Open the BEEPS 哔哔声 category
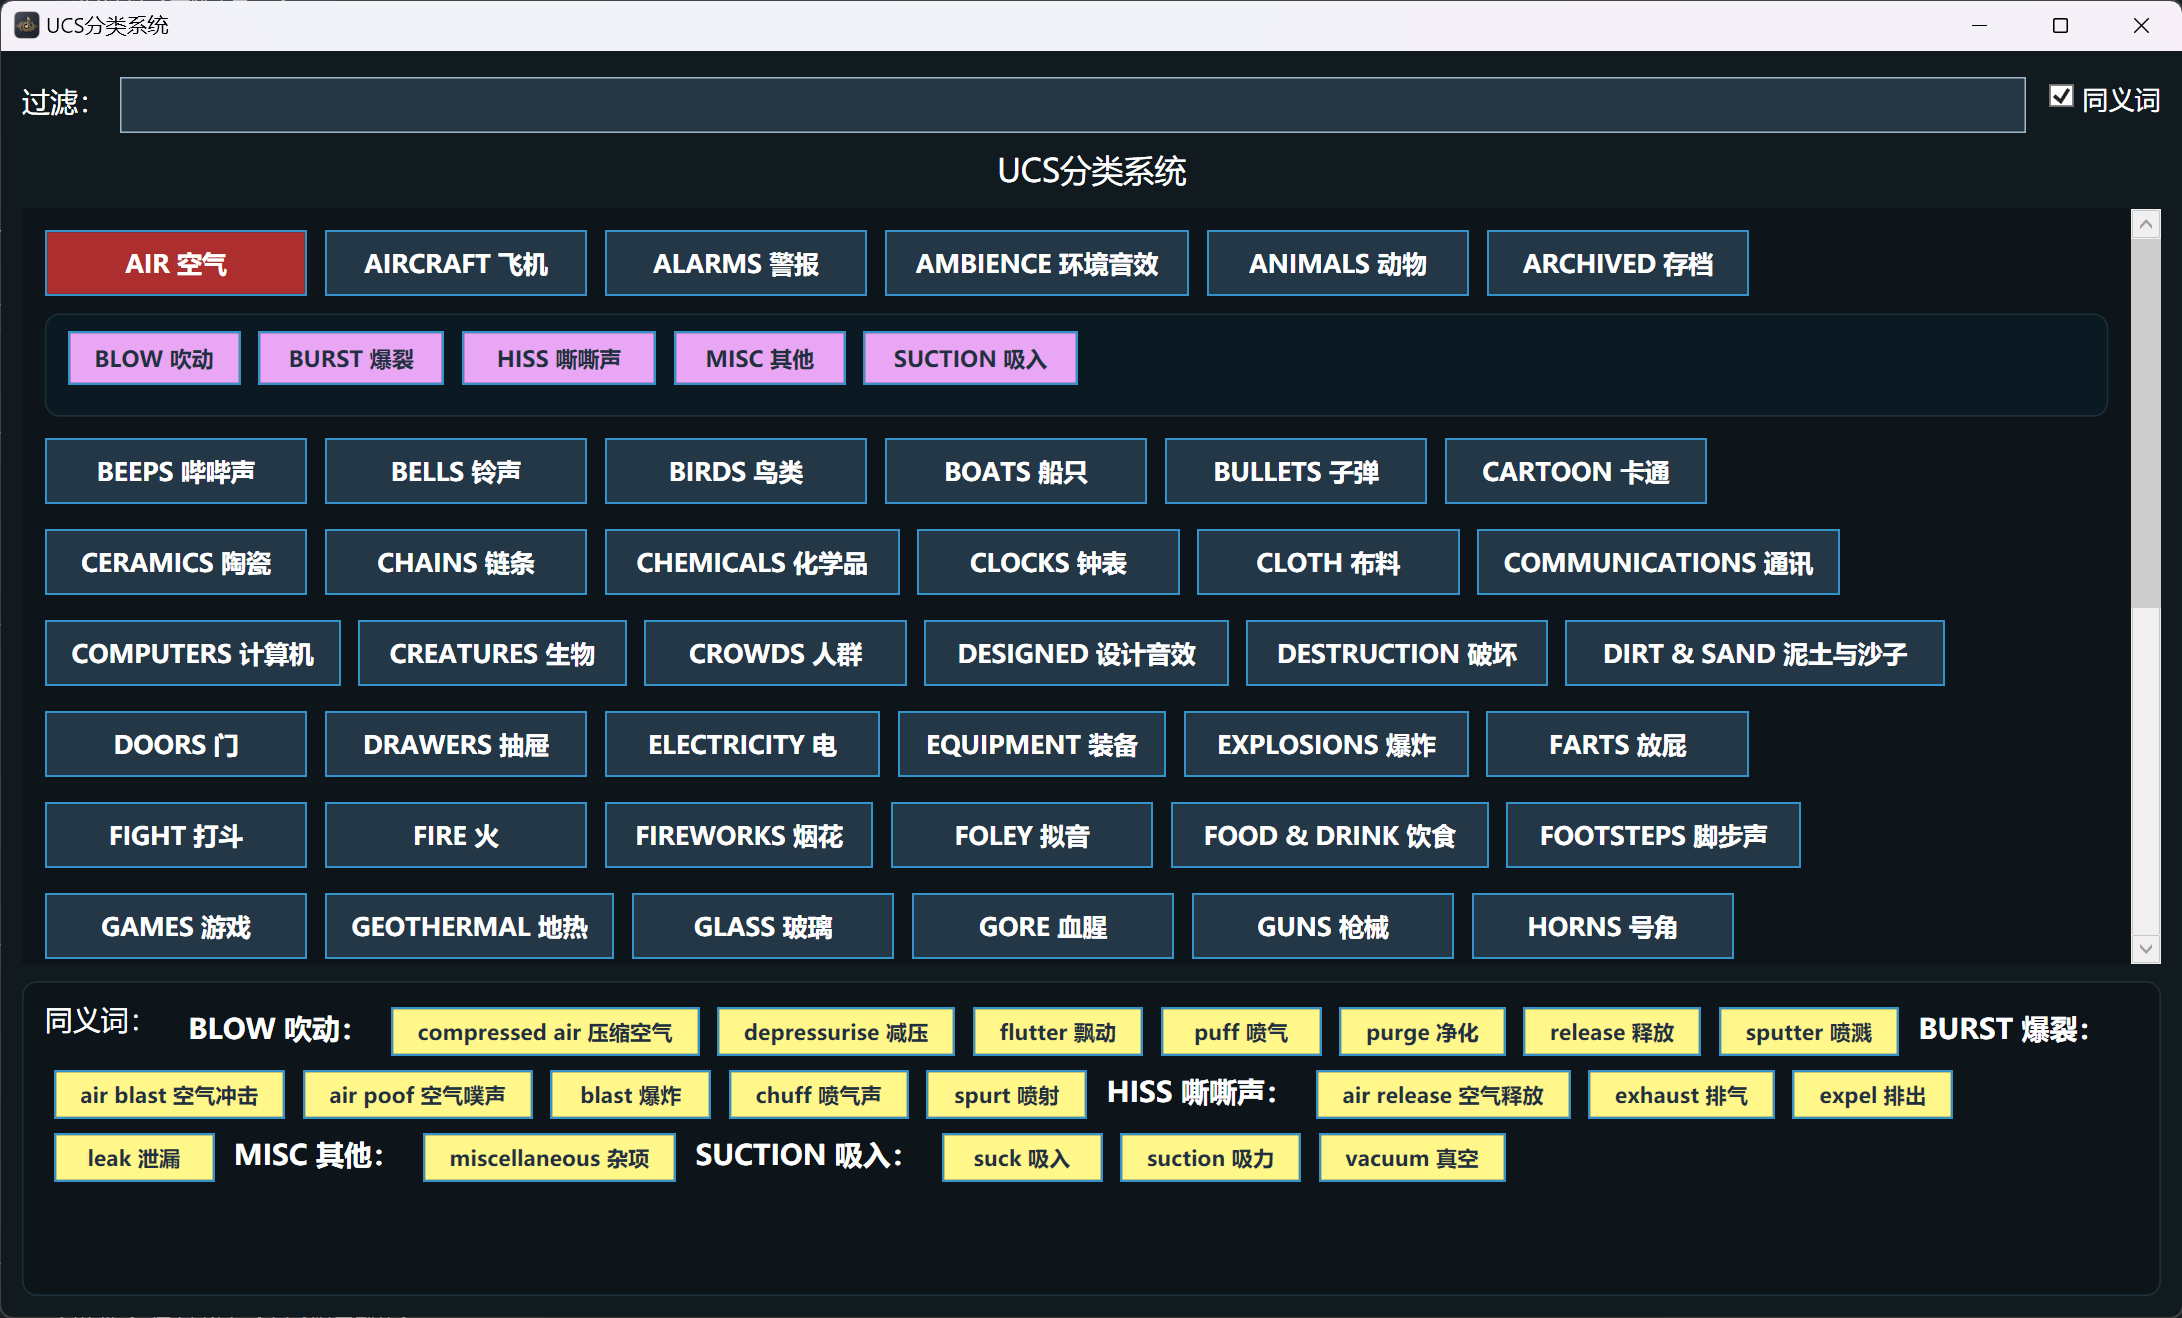Image resolution: width=2182 pixels, height=1318 pixels. click(x=176, y=471)
